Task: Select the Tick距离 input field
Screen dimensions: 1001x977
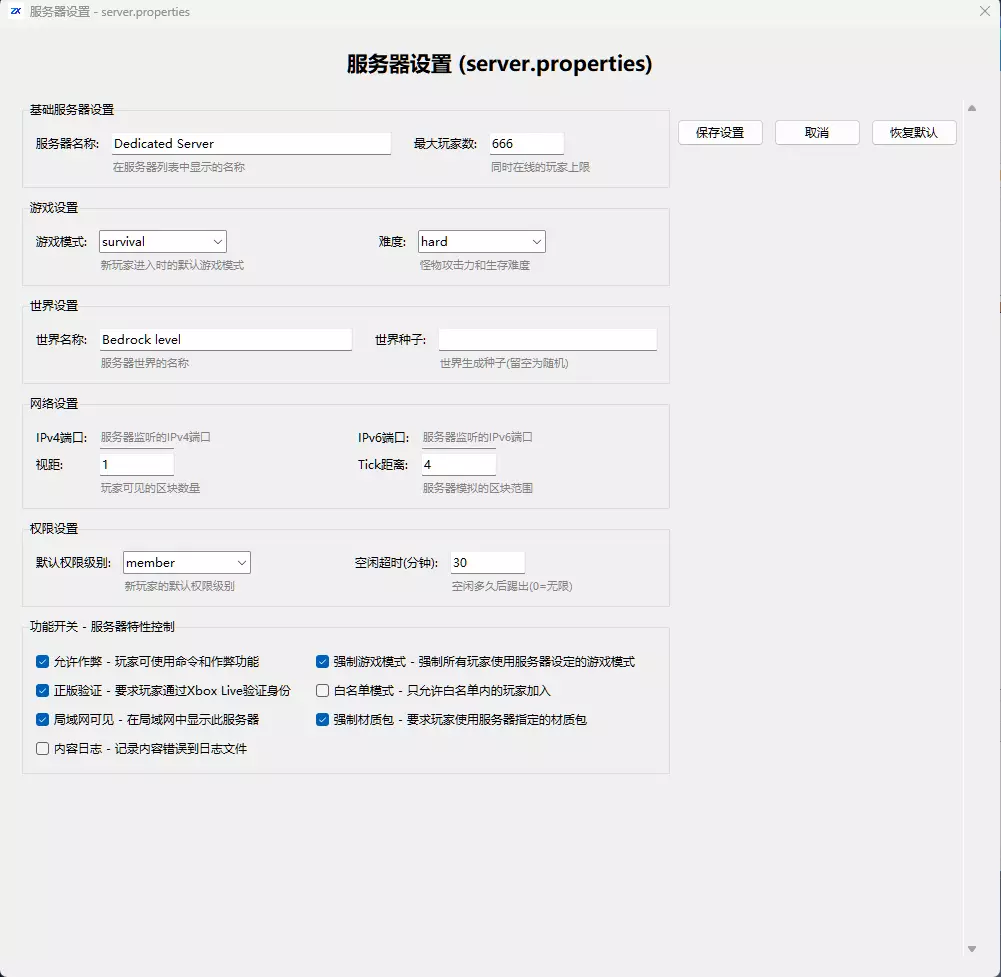Action: (x=459, y=465)
